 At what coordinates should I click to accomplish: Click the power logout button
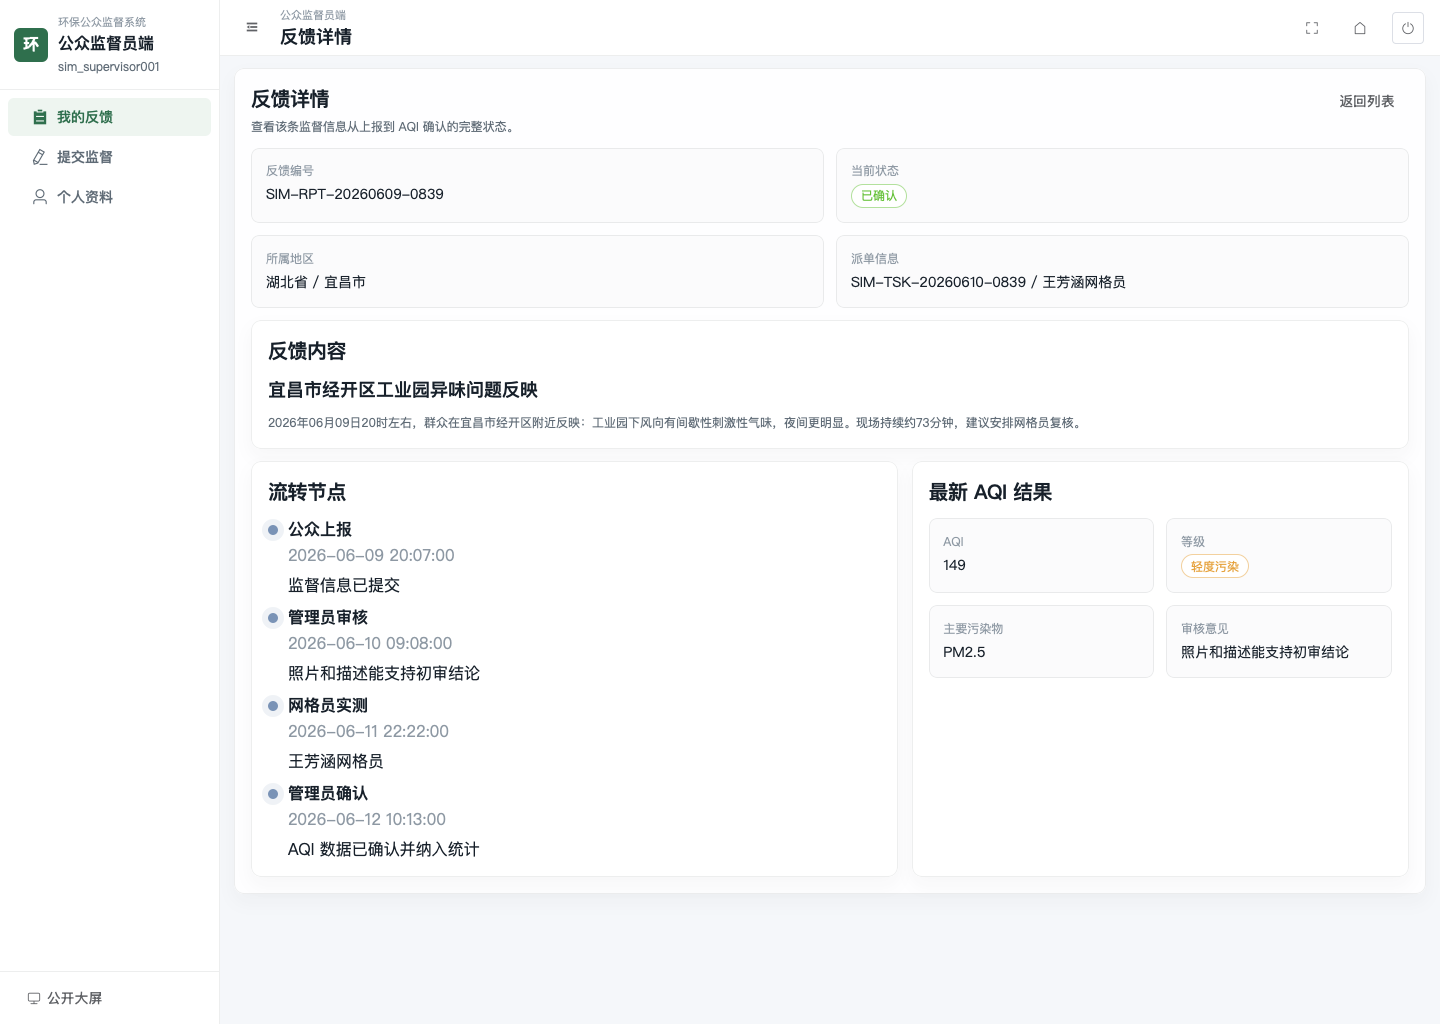pos(1408,28)
